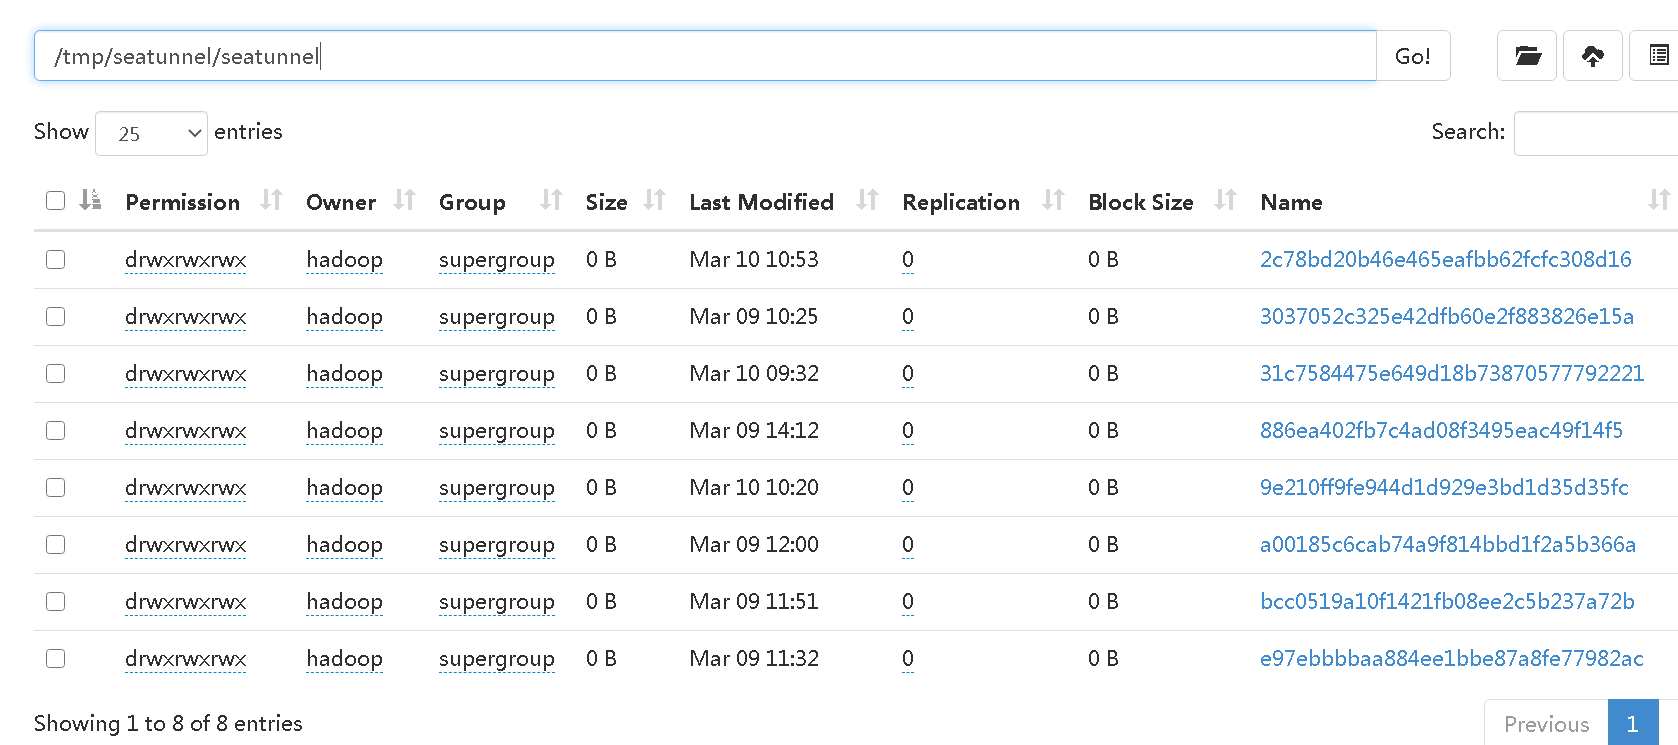
Task: Open directory a00185c6cab74a9f814bbd1f2a5b366a
Action: click(x=1448, y=544)
